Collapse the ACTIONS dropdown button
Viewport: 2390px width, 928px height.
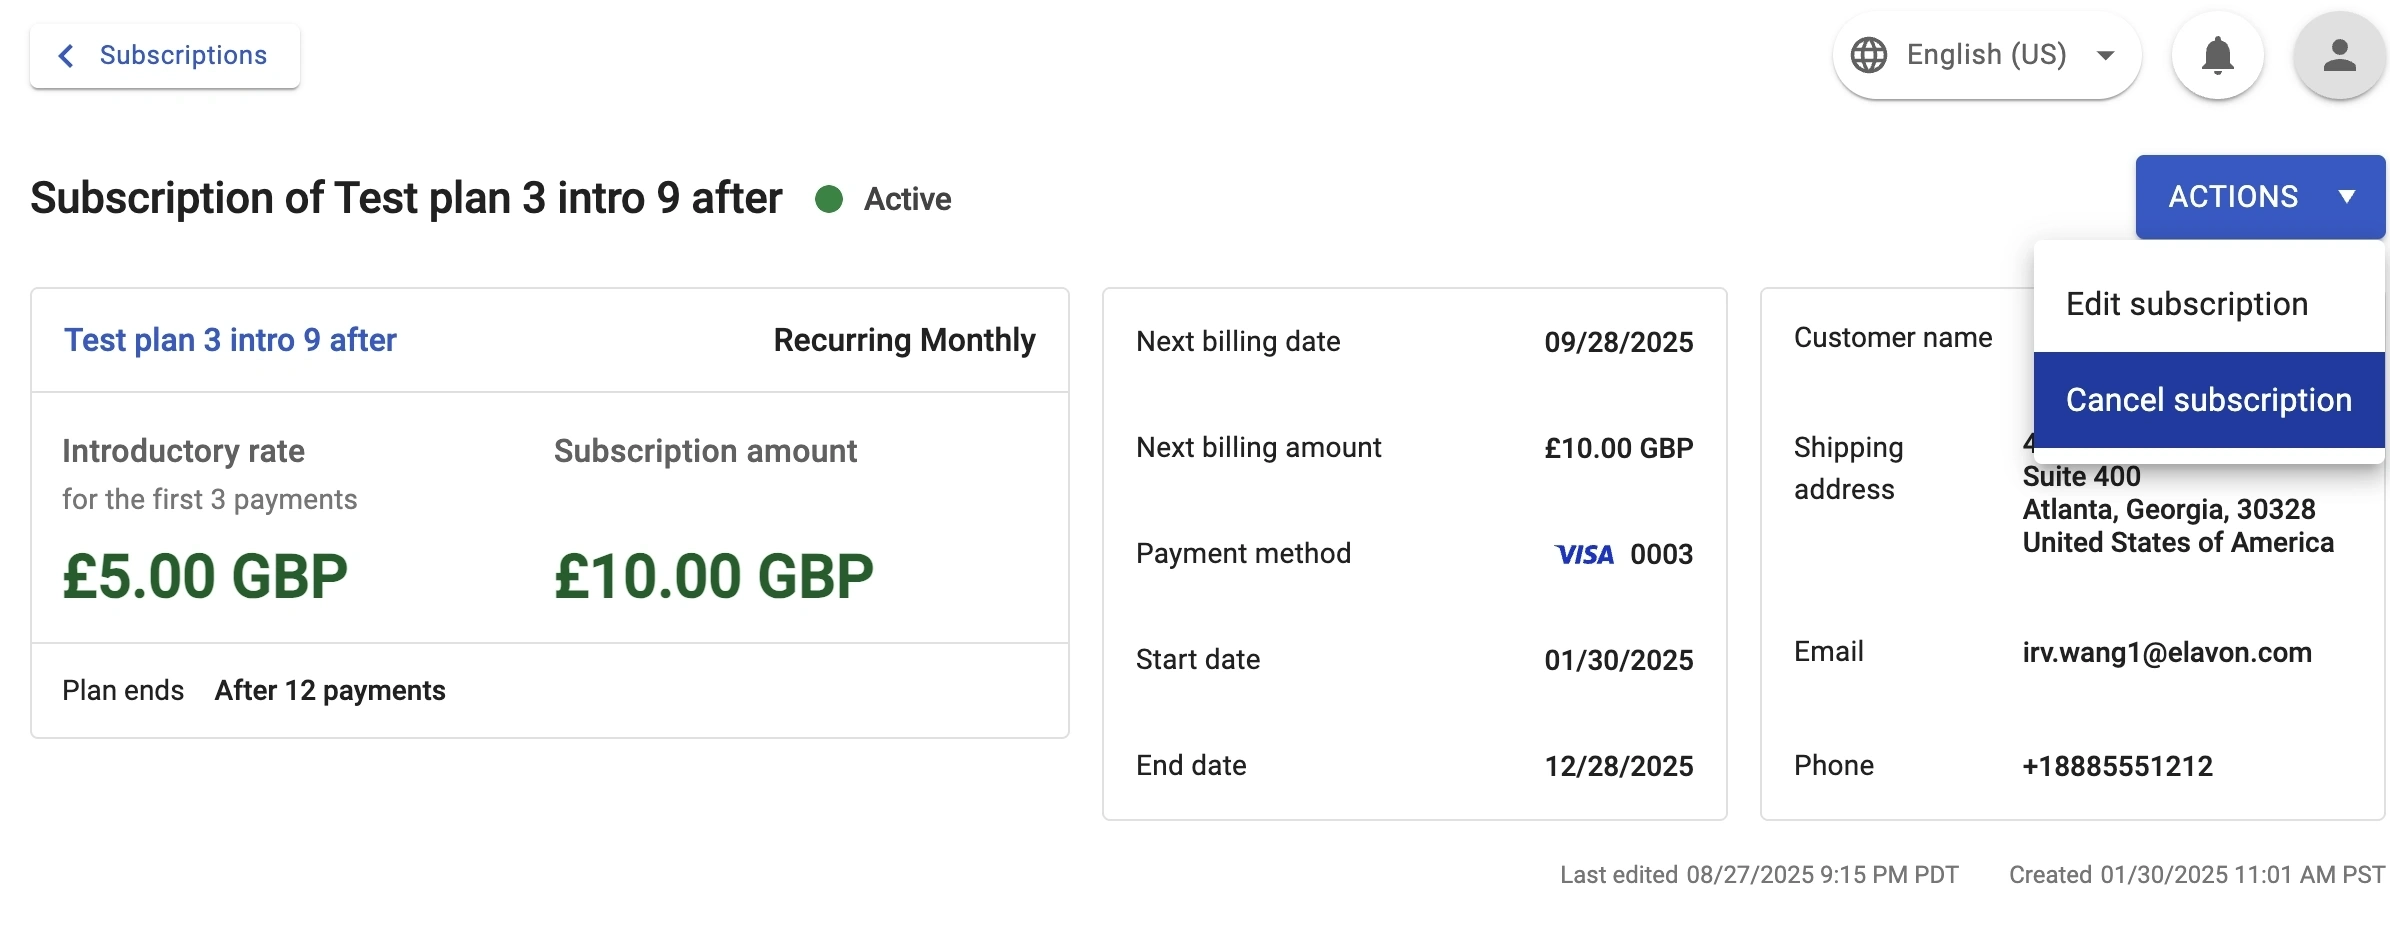[2232, 197]
